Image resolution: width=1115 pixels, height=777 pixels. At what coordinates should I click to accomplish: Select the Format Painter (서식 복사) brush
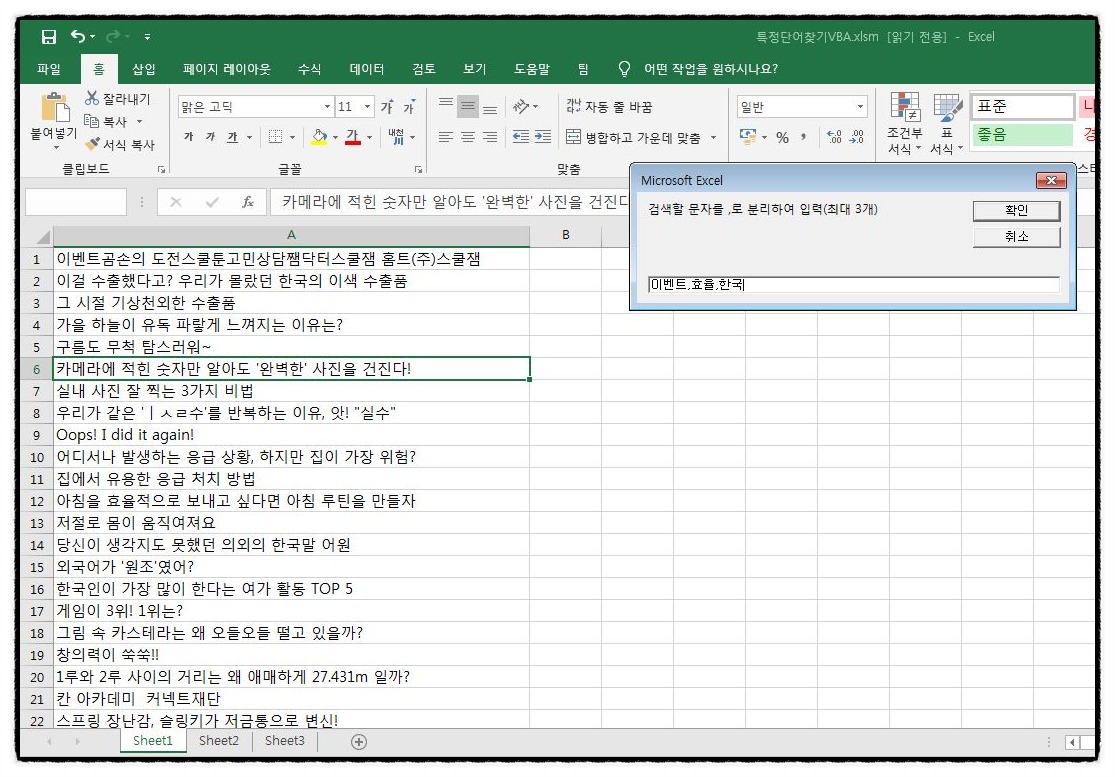coord(93,144)
